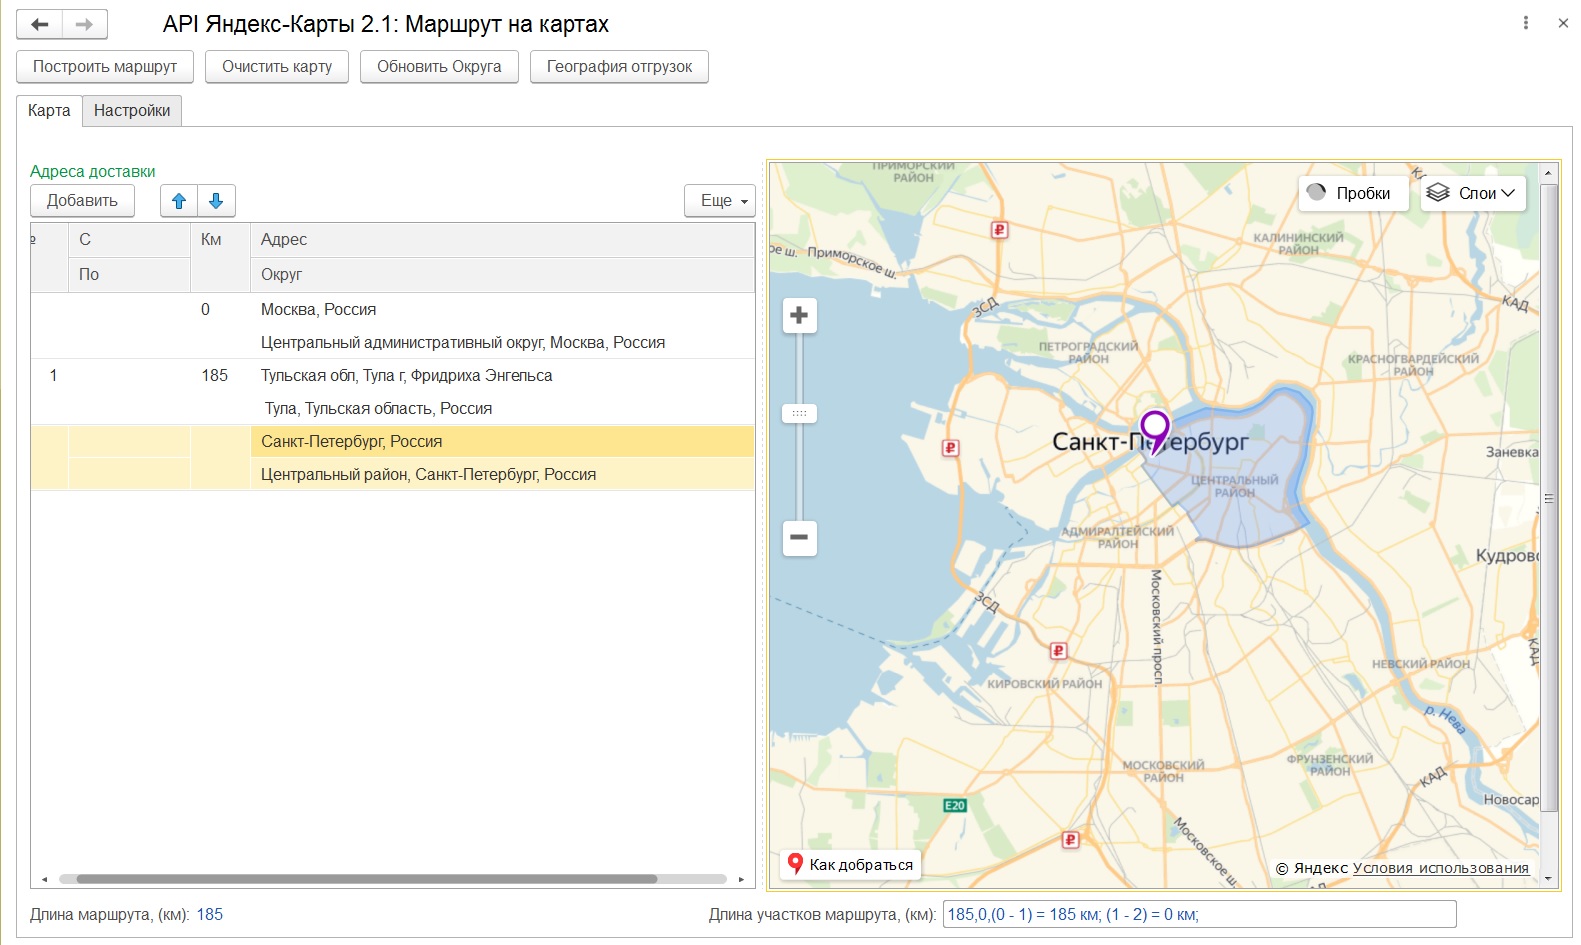
Task: Click the table scrollbar's left arrow
Action: click(44, 880)
